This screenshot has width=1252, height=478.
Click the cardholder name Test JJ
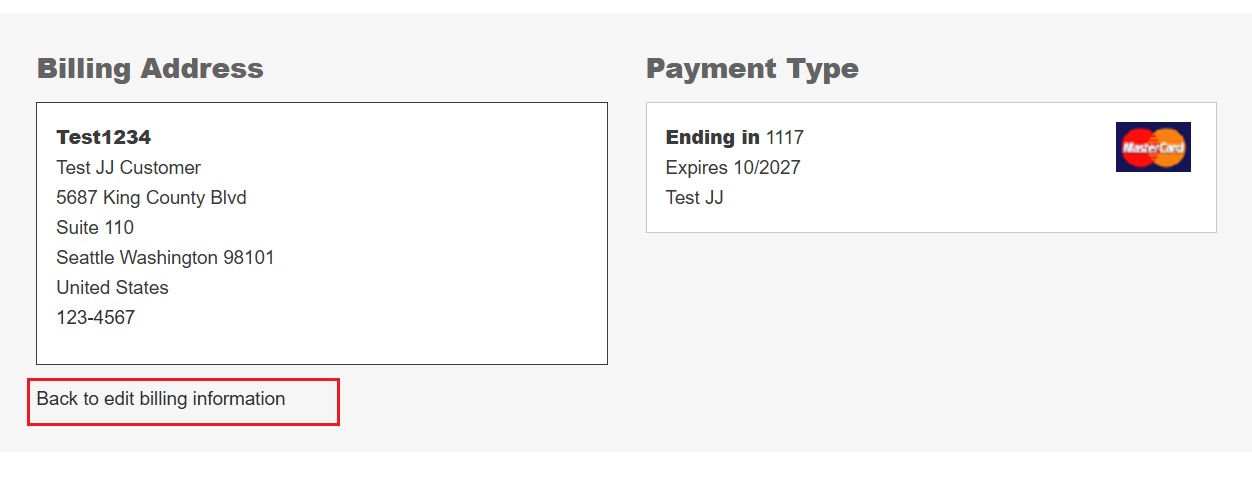(694, 198)
